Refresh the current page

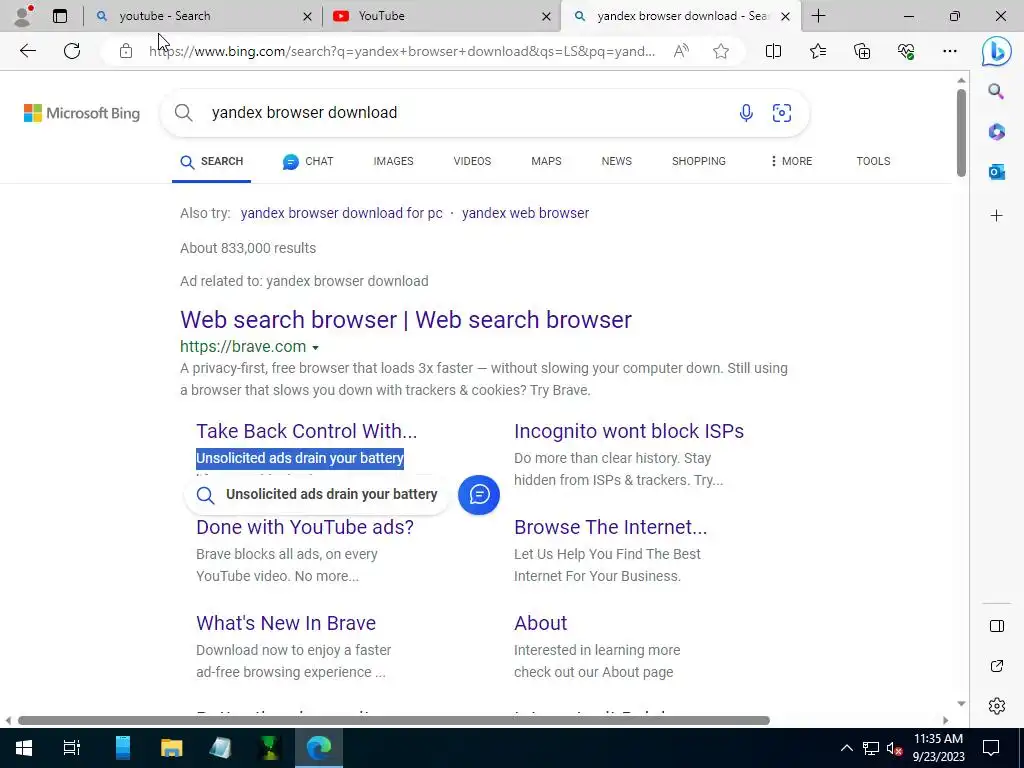pyautogui.click(x=72, y=51)
